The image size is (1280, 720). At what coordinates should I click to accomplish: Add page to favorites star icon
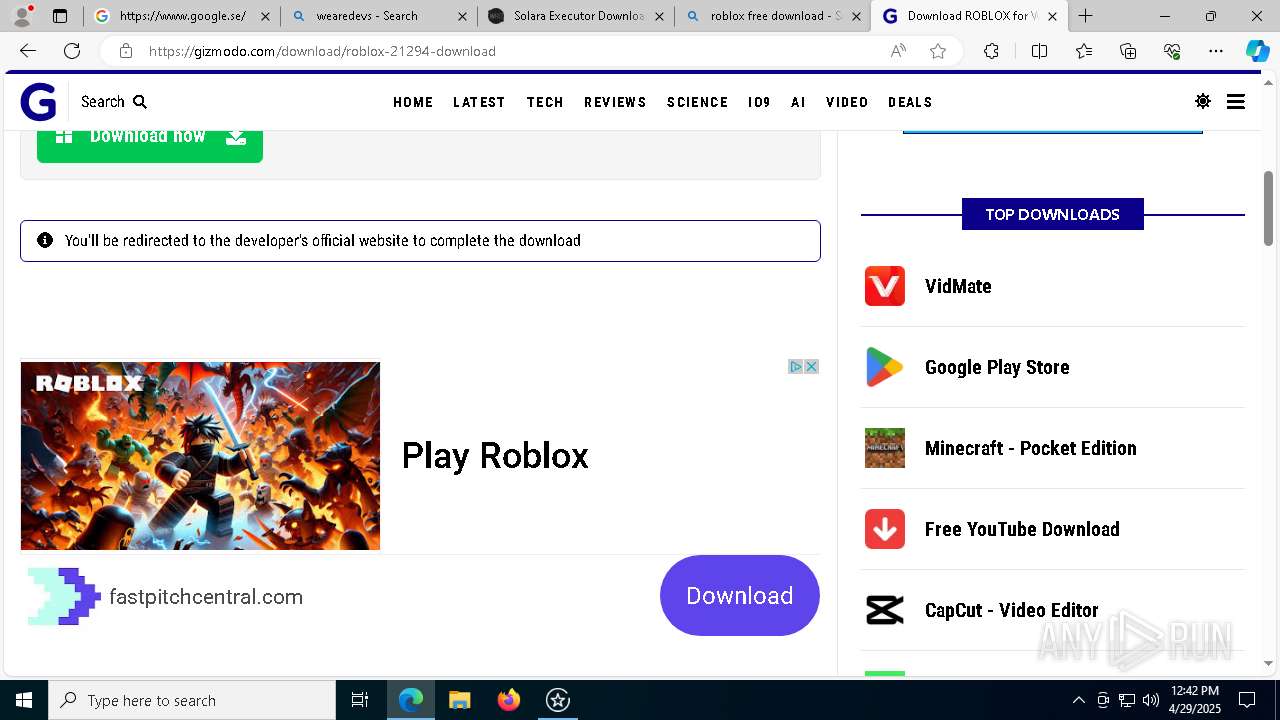[x=938, y=51]
